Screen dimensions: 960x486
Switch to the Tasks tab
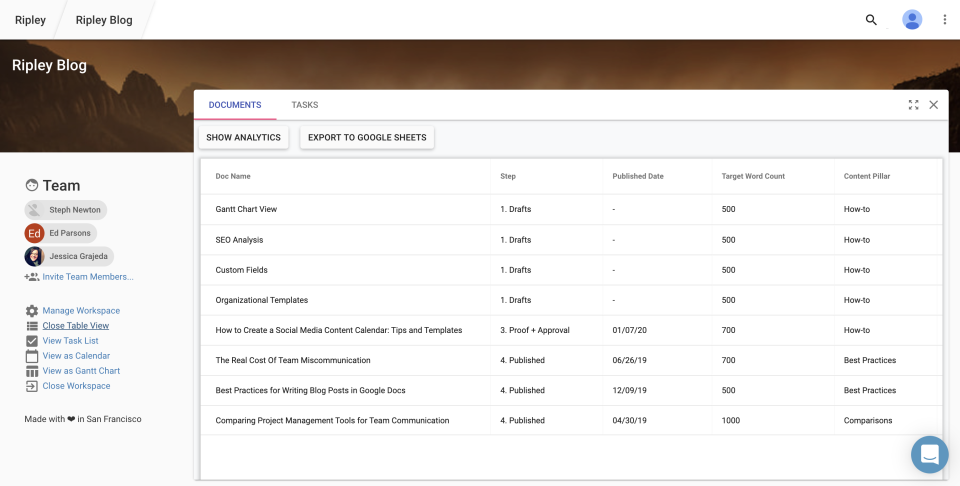click(x=304, y=105)
